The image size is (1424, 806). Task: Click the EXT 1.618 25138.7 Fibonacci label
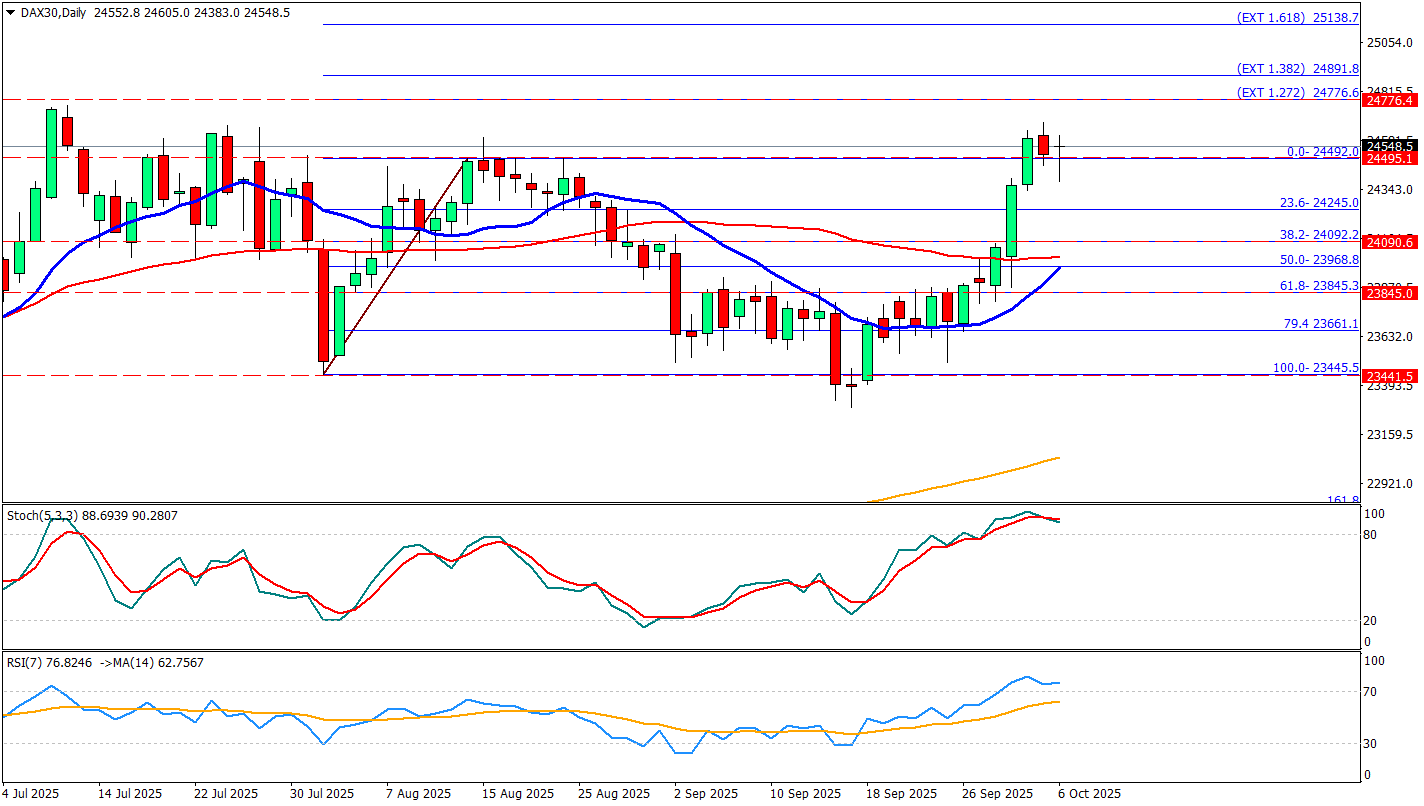click(x=1297, y=18)
